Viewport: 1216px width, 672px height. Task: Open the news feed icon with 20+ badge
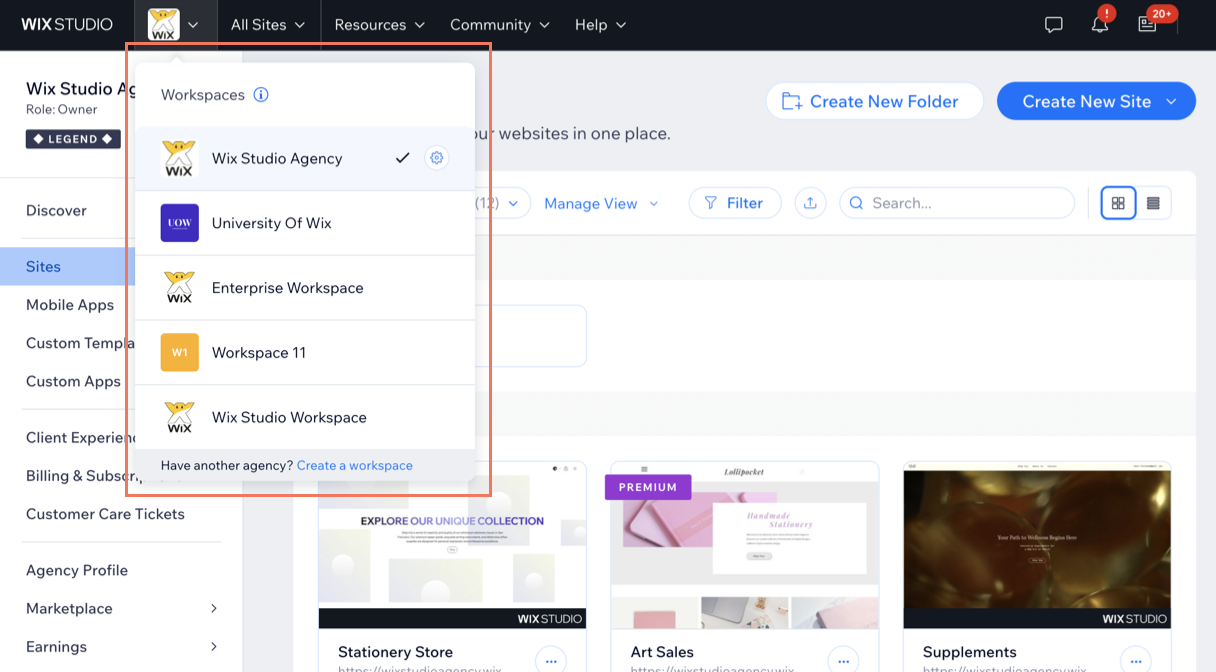pos(1147,25)
